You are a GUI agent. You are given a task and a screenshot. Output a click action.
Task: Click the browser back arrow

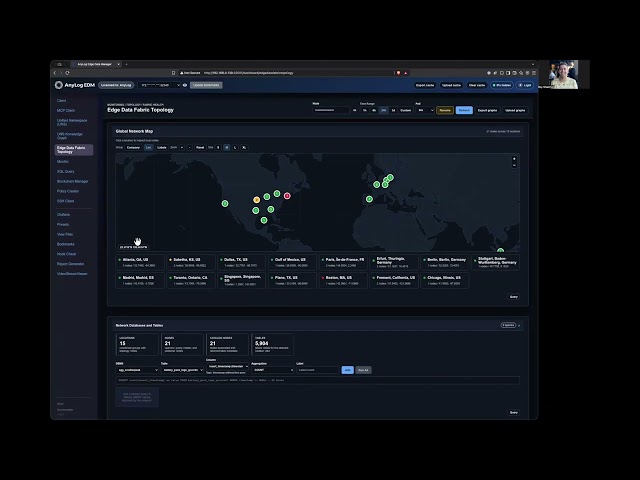click(55, 73)
